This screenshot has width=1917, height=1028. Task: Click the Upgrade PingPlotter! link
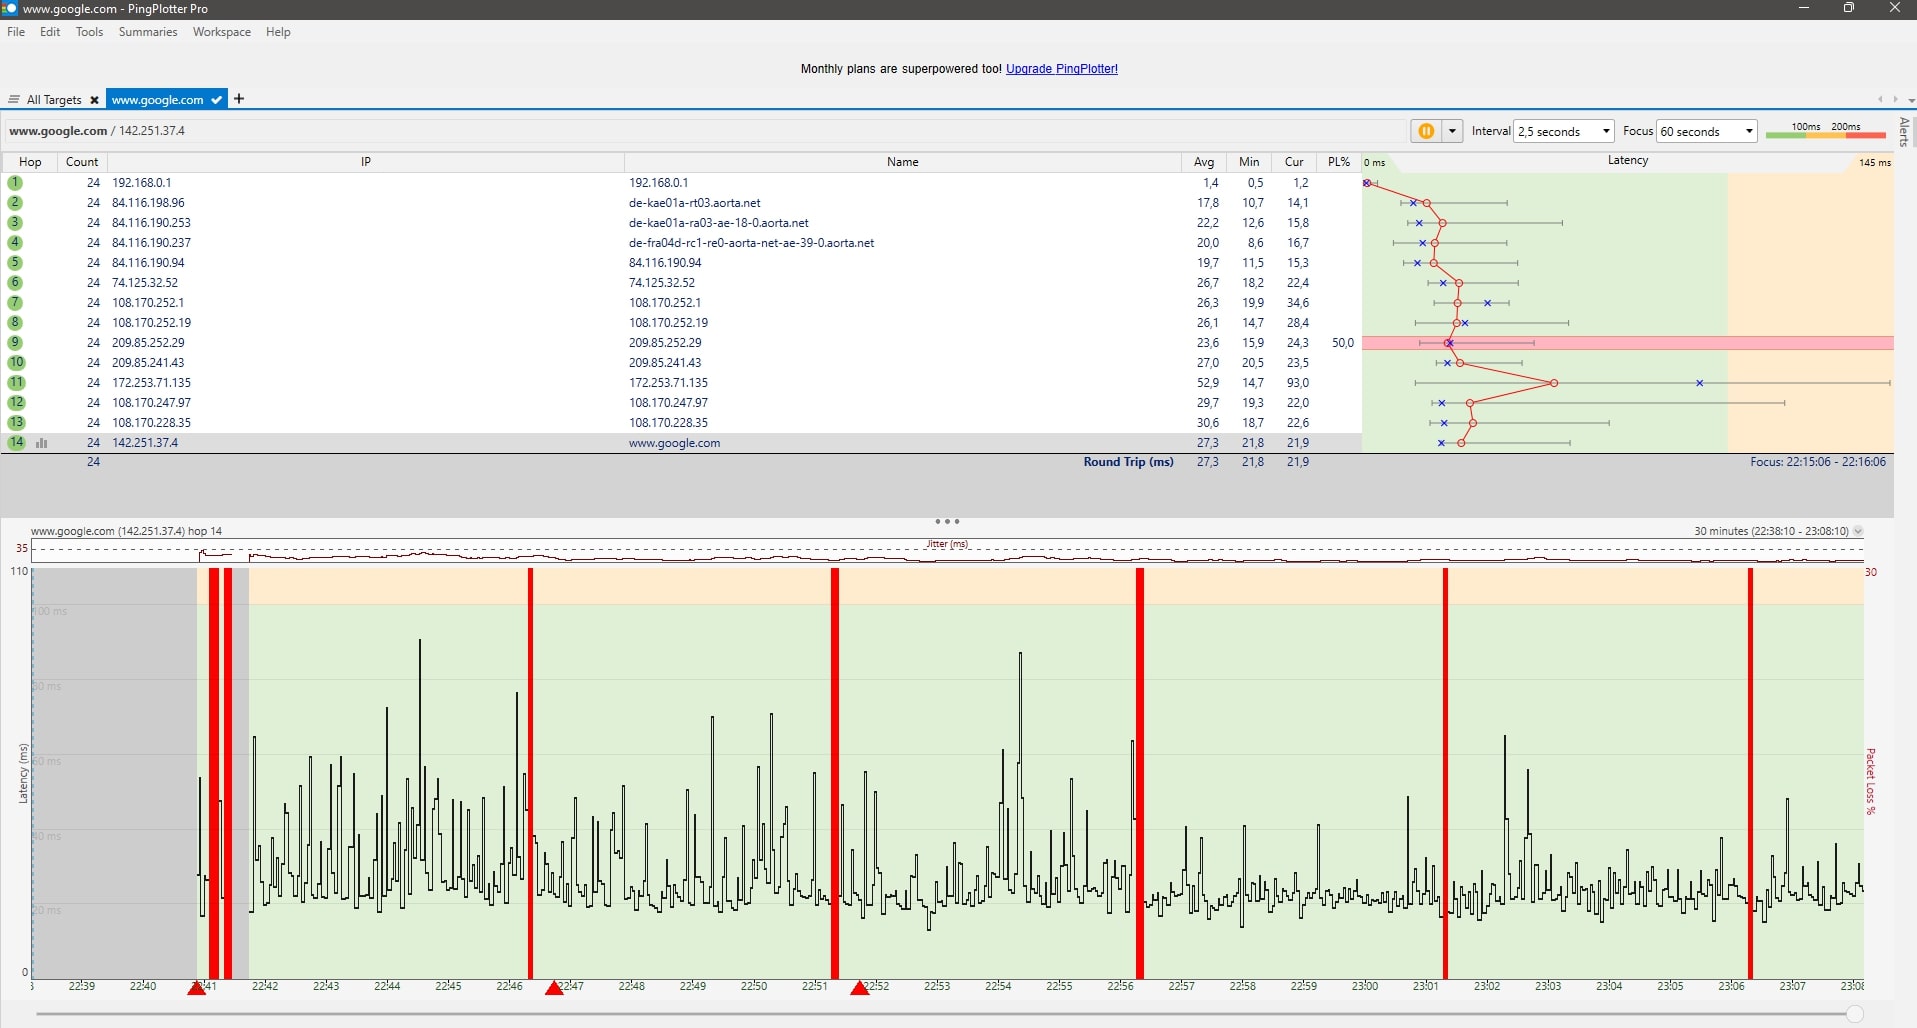coord(1061,69)
